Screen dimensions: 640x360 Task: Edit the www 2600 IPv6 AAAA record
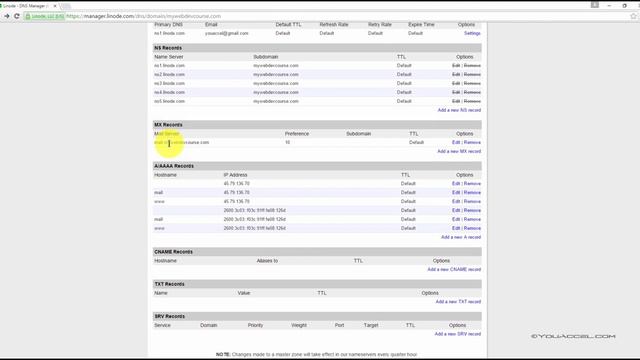(x=456, y=229)
